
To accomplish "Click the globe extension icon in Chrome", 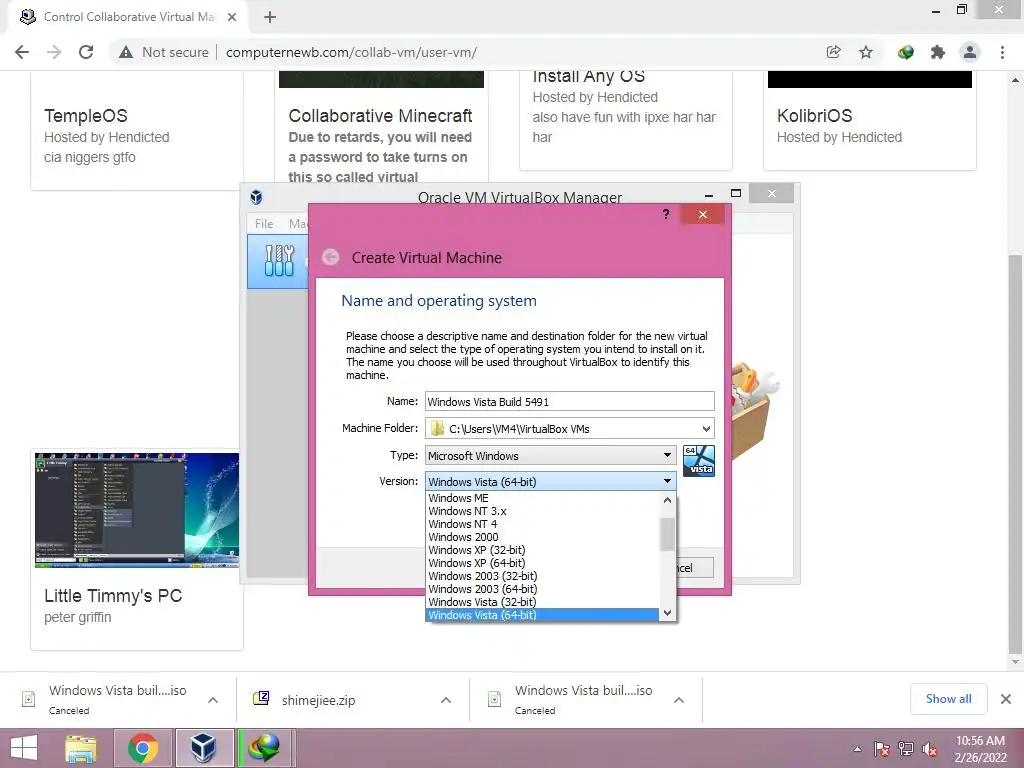I will [x=905, y=52].
